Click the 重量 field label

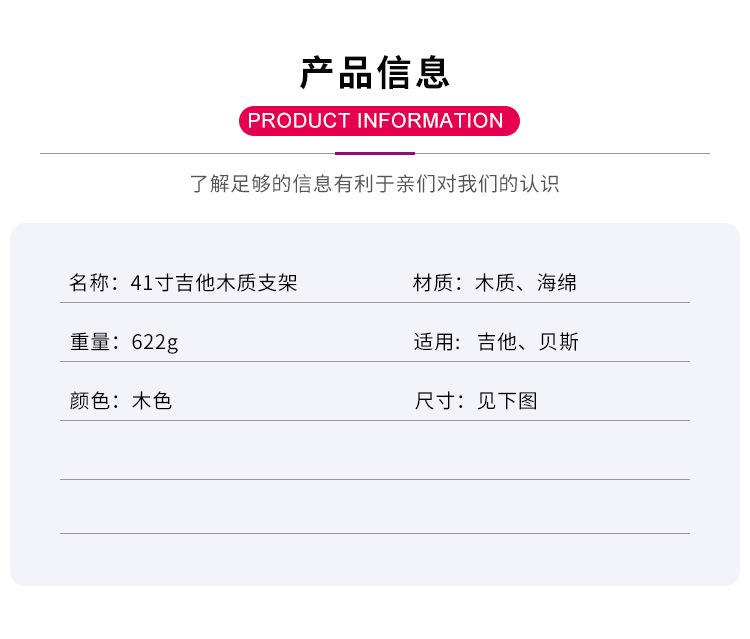[x=89, y=342]
